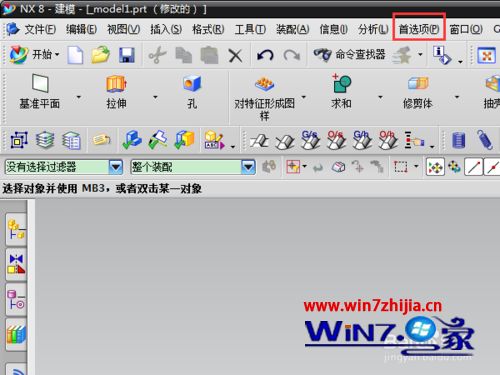The image size is (500, 375).
Task: Open the 文件(F) menu
Action: 40,29
